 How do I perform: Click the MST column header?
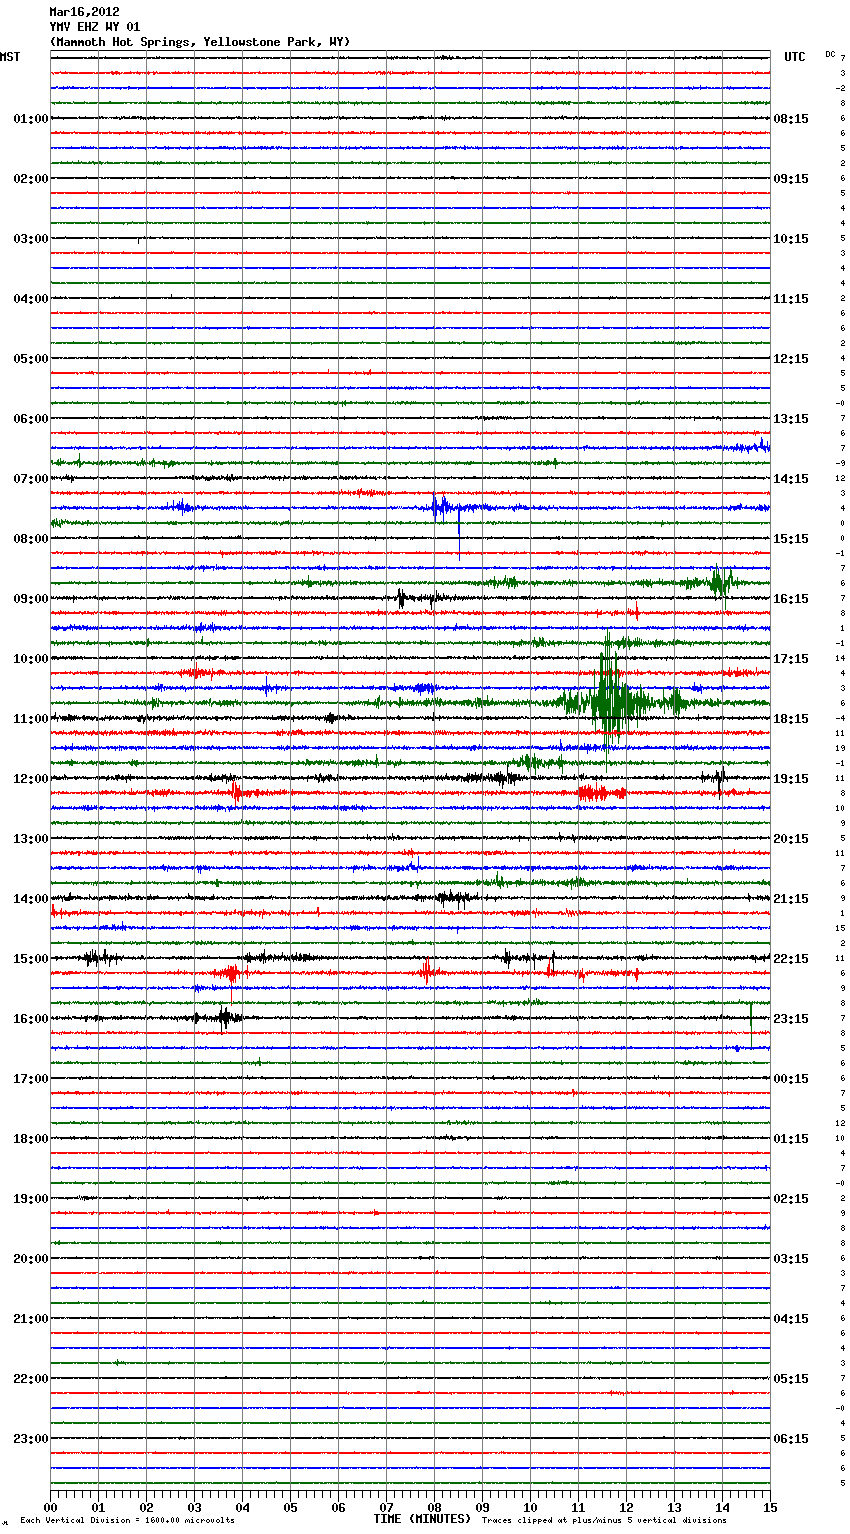click(x=10, y=57)
